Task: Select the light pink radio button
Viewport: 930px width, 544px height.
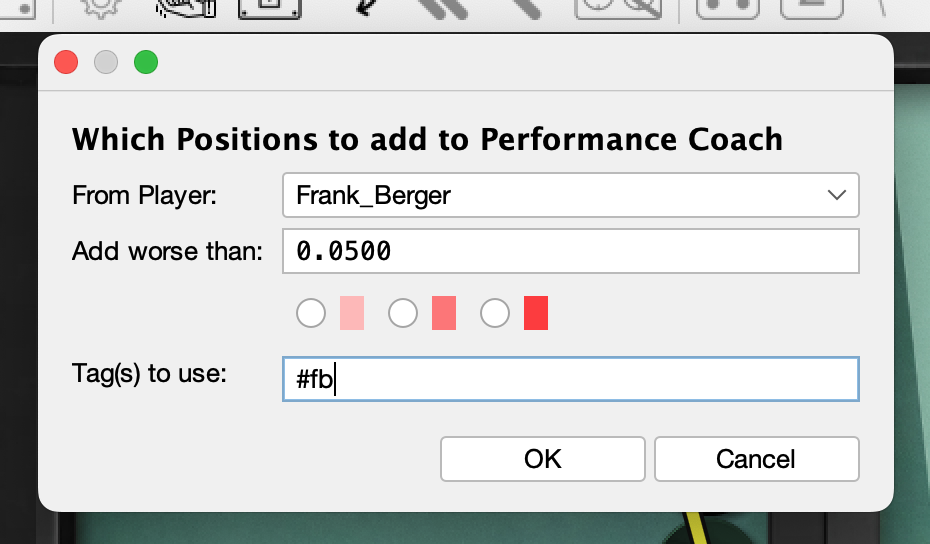Action: 311,314
